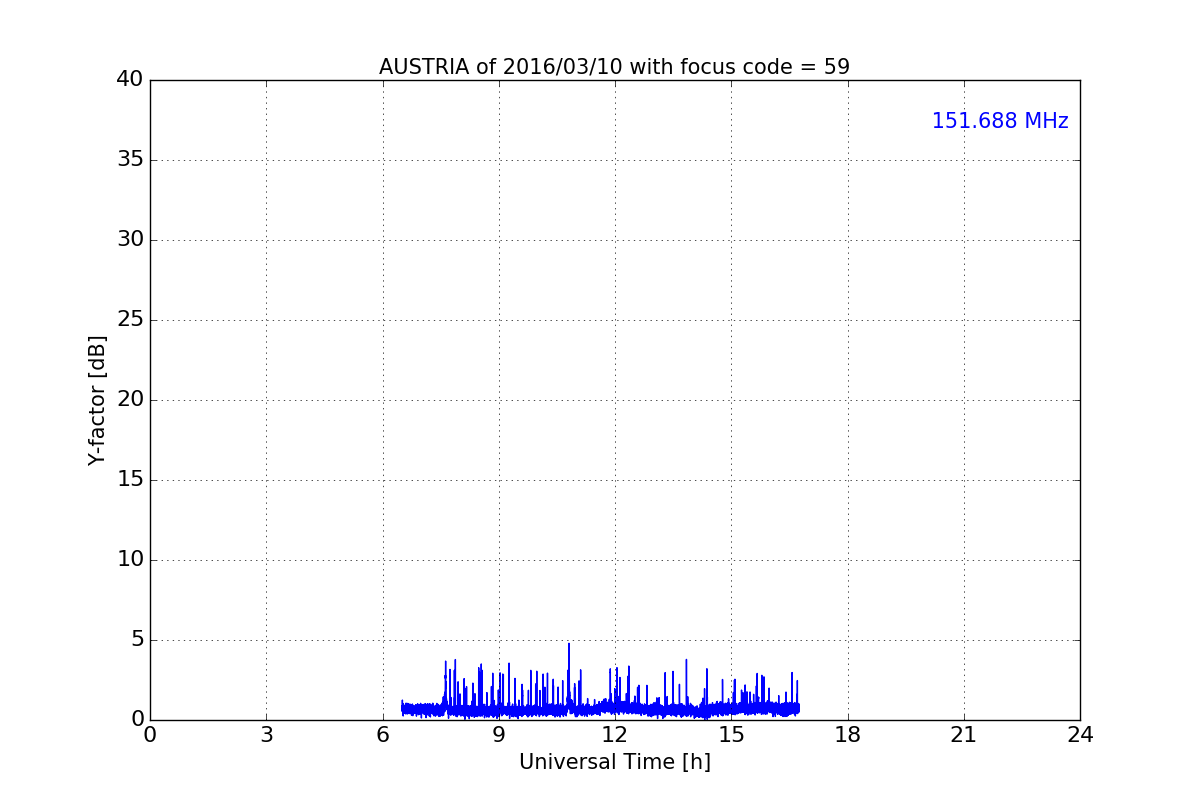This screenshot has height=800, width=1200.
Task: Click the '151.688 MHz' frequency label
Action: 1000,121
